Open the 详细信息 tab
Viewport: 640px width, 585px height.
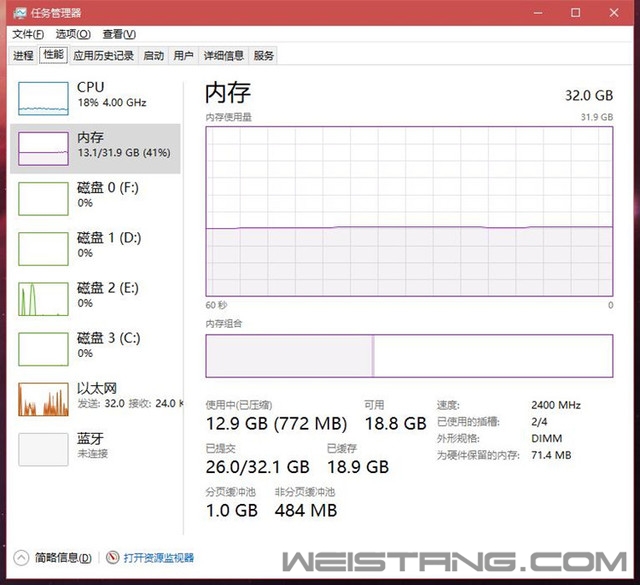[x=224, y=55]
